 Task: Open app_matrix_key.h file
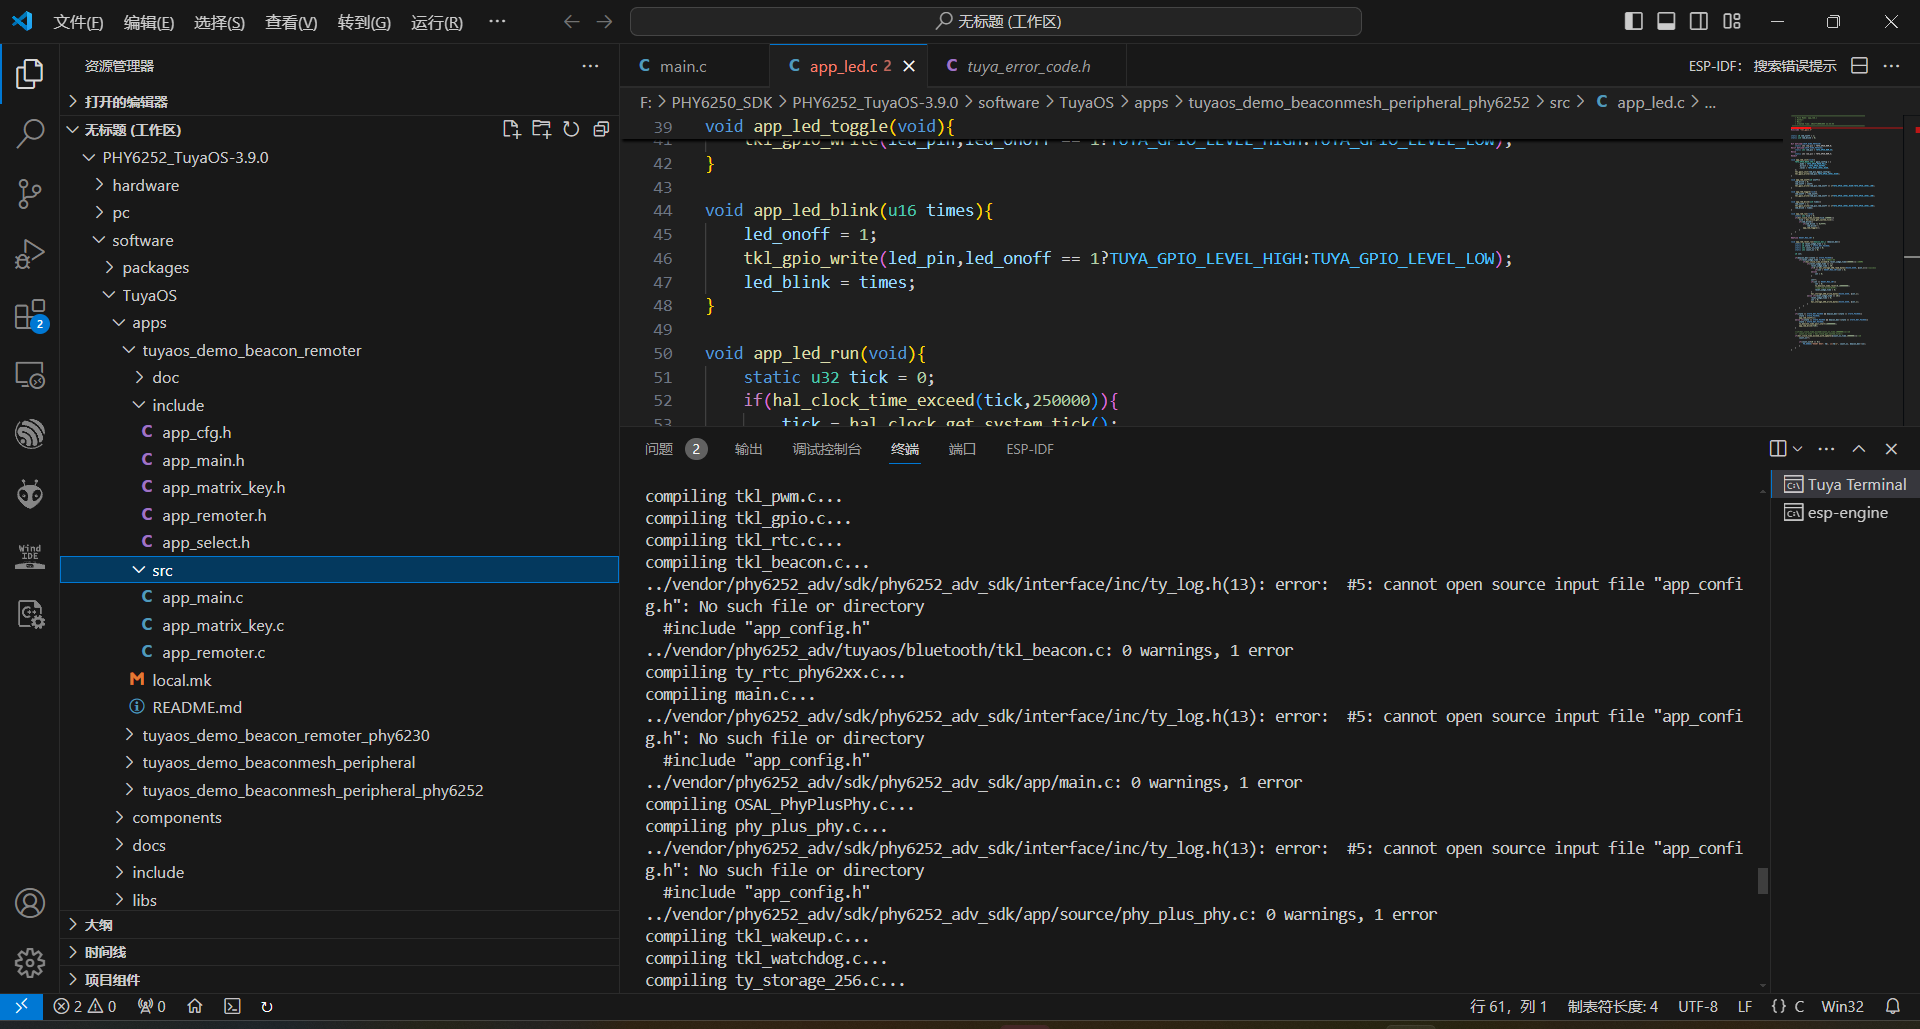[x=339, y=487]
